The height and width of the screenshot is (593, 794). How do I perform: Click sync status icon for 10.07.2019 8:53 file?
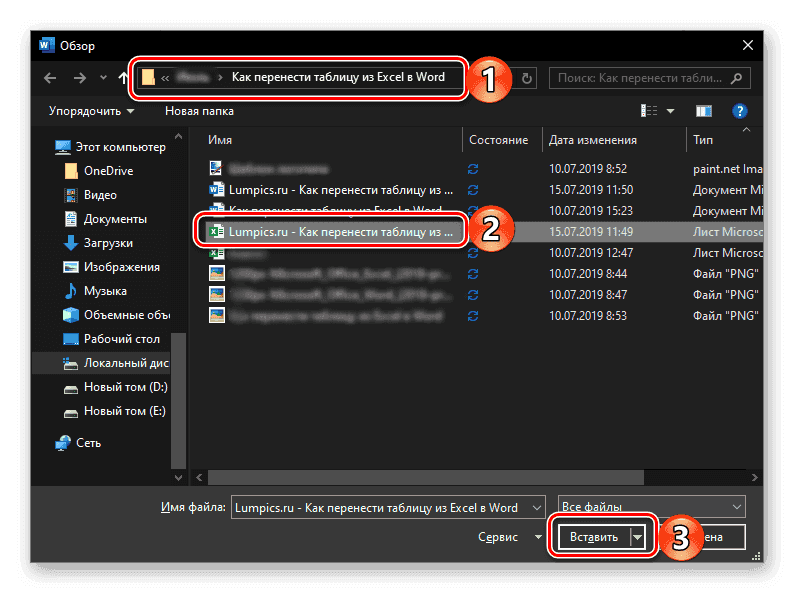pos(473,316)
